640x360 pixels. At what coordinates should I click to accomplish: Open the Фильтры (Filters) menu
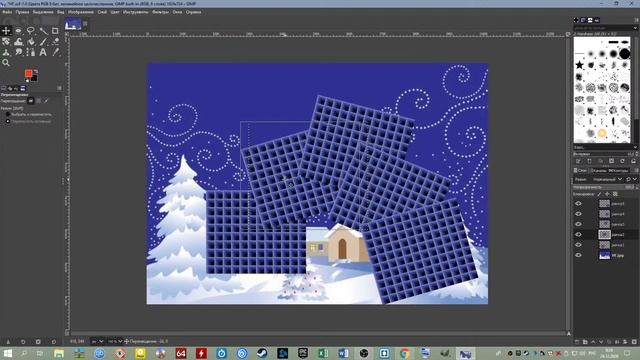pyautogui.click(x=160, y=12)
